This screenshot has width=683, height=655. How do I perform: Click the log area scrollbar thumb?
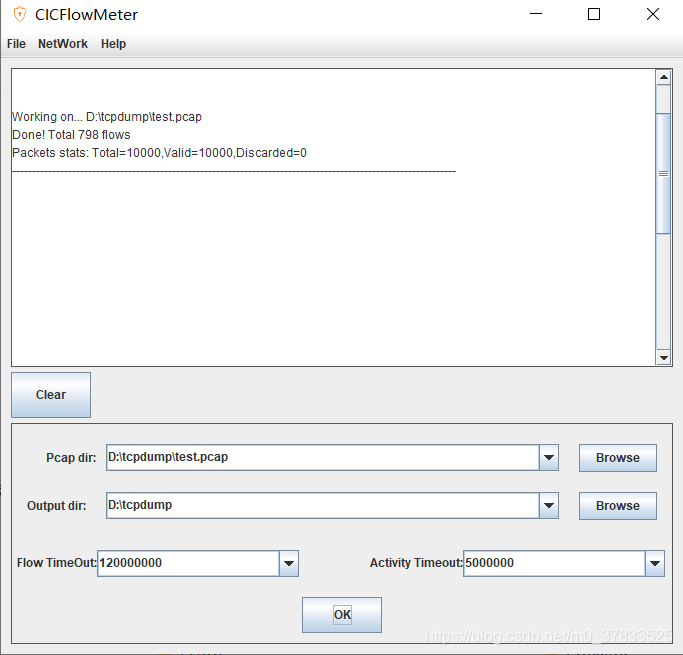tap(663, 173)
